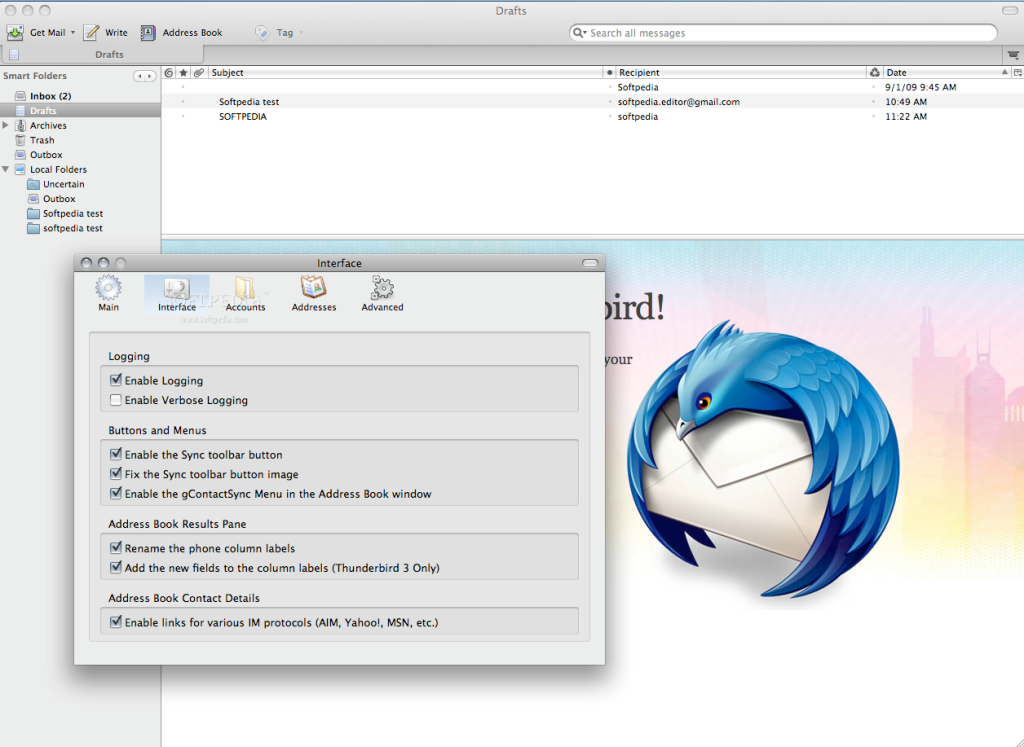The image size is (1024, 747).
Task: Click the thread column header icon
Action: [x=169, y=72]
